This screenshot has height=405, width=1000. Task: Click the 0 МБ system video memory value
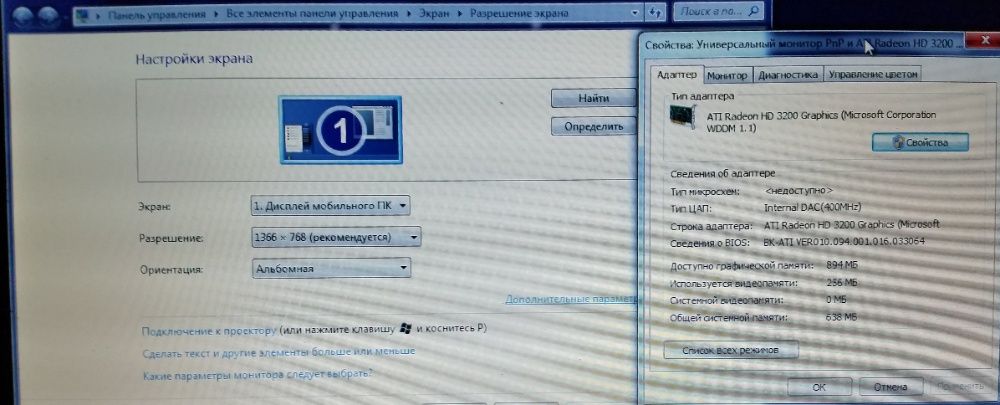pos(836,299)
